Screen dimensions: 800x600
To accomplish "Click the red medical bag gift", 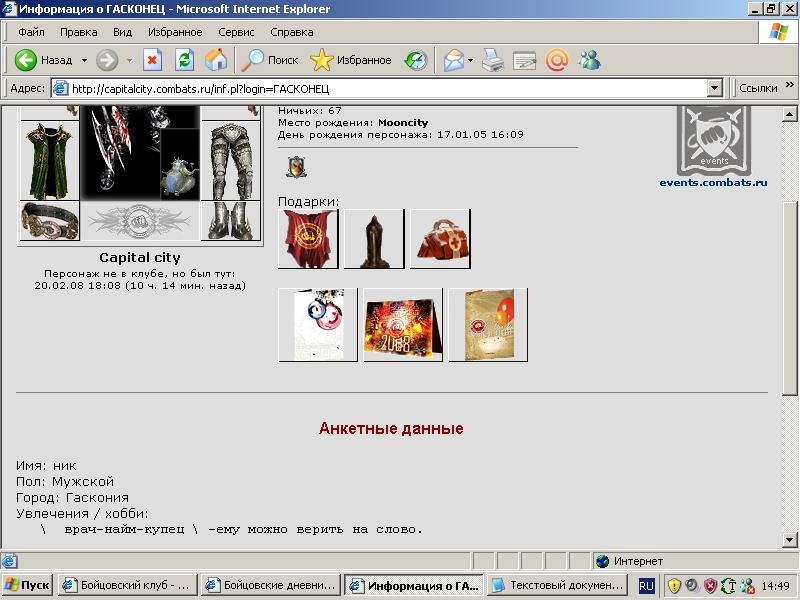I will [x=440, y=238].
